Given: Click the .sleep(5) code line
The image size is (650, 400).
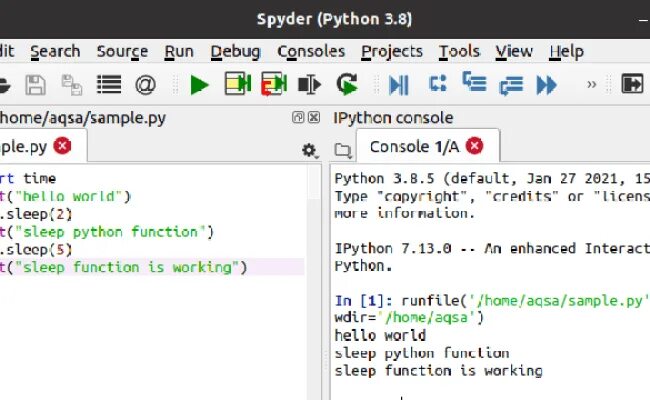Looking at the screenshot, I should [36, 250].
